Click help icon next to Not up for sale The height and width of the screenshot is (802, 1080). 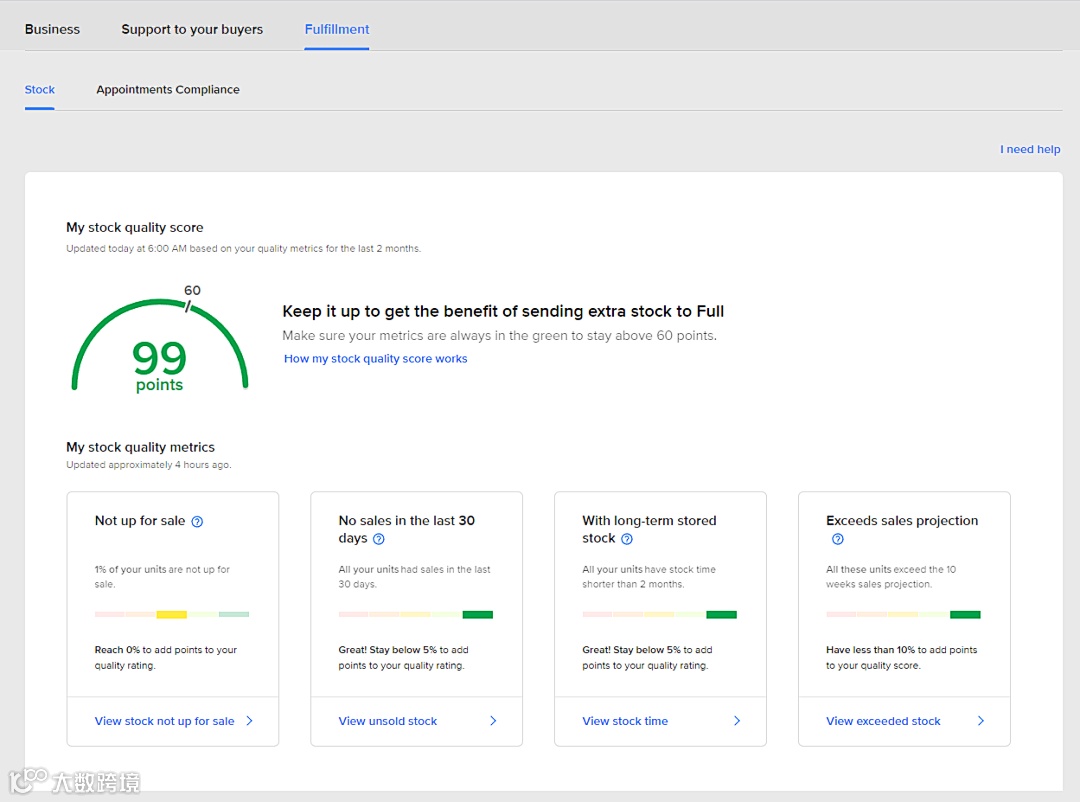coord(197,521)
